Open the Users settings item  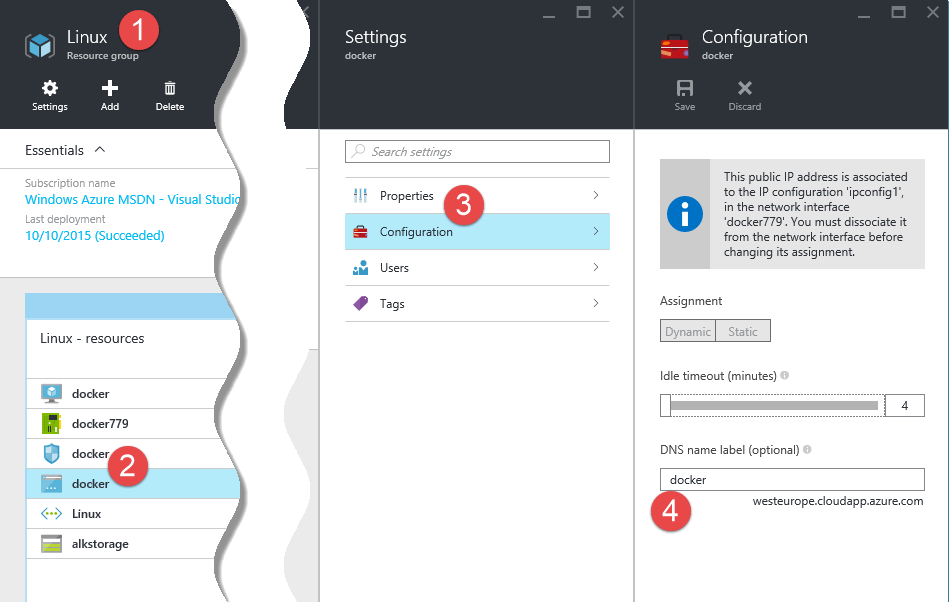click(477, 267)
